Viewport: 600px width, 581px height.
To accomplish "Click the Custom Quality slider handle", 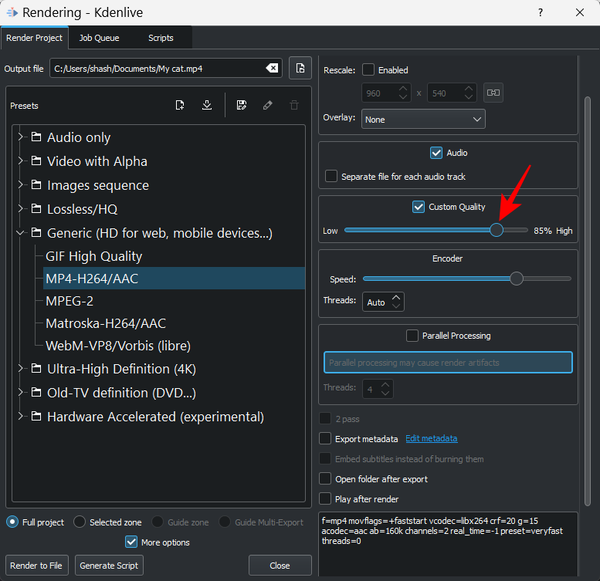I will (496, 230).
